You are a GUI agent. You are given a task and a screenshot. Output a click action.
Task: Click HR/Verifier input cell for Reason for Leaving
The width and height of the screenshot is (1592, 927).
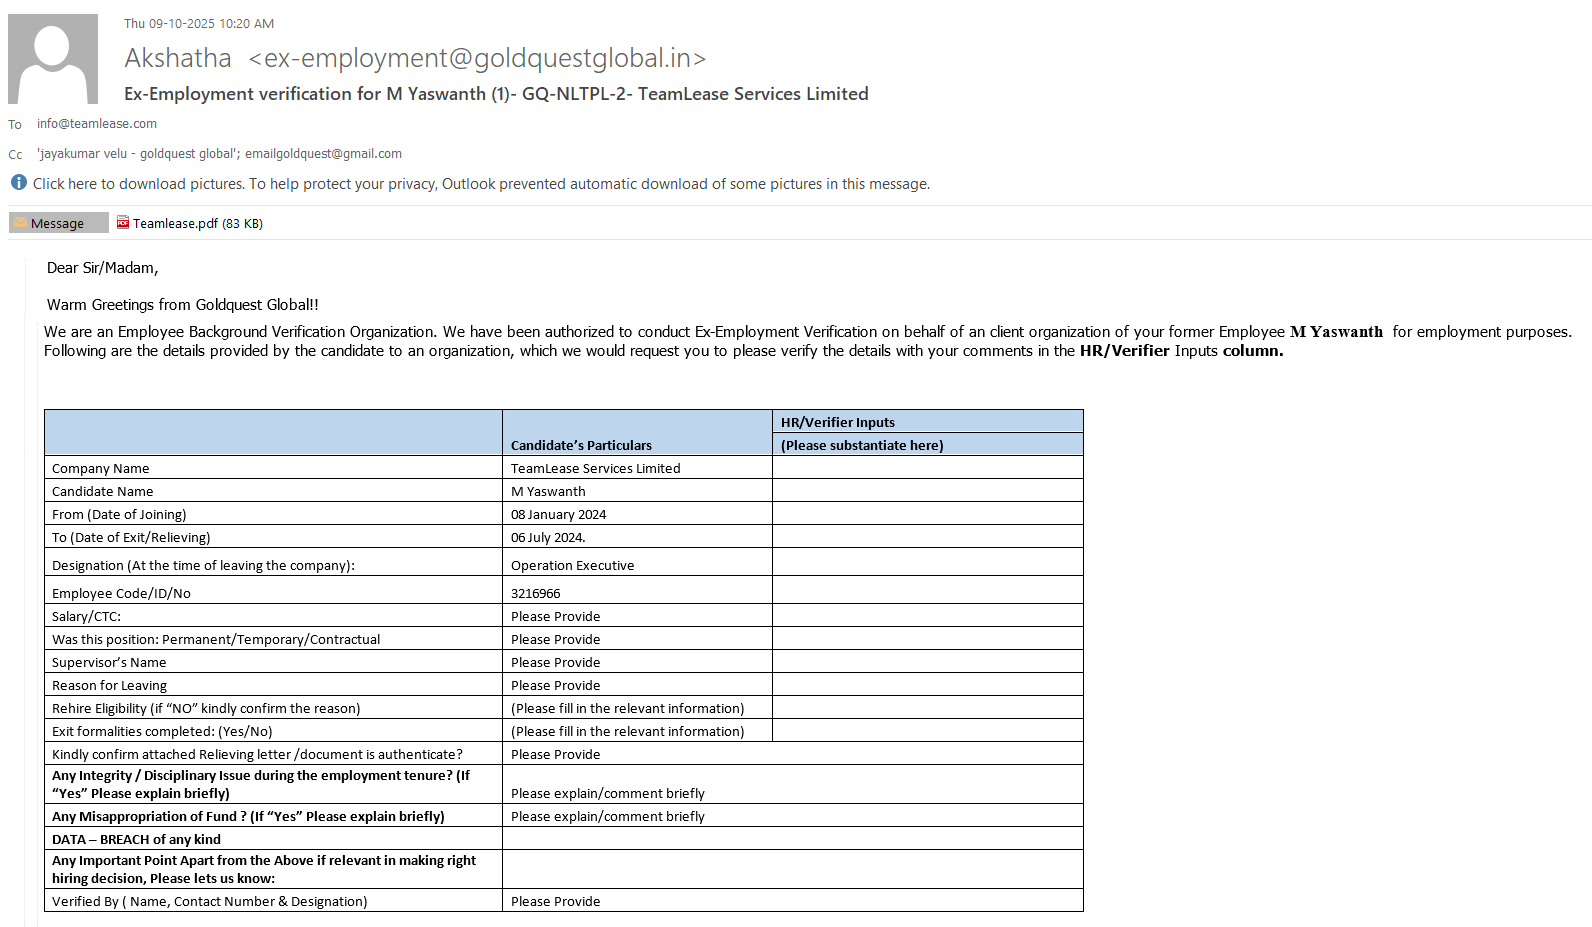(928, 685)
